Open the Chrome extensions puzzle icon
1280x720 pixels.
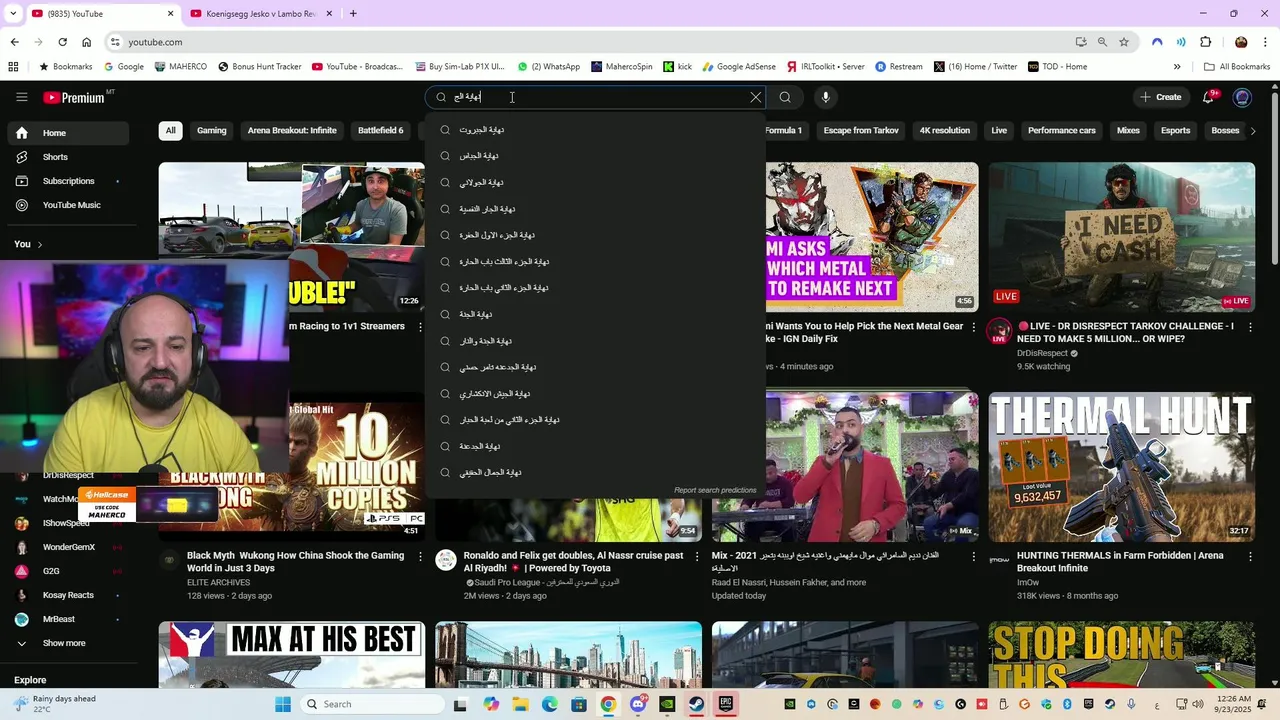1206,42
